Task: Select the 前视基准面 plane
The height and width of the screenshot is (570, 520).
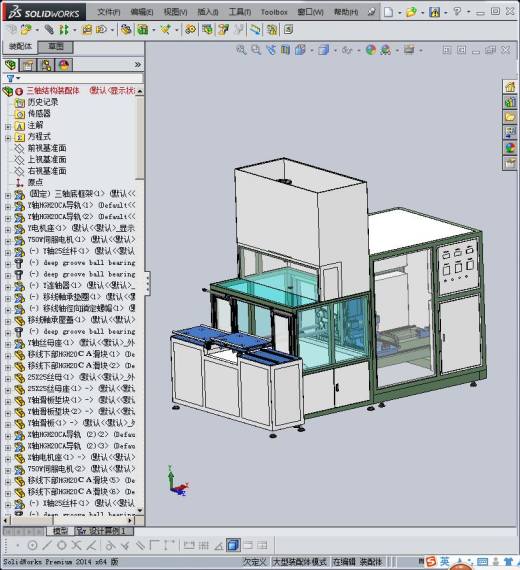Action: 47,148
